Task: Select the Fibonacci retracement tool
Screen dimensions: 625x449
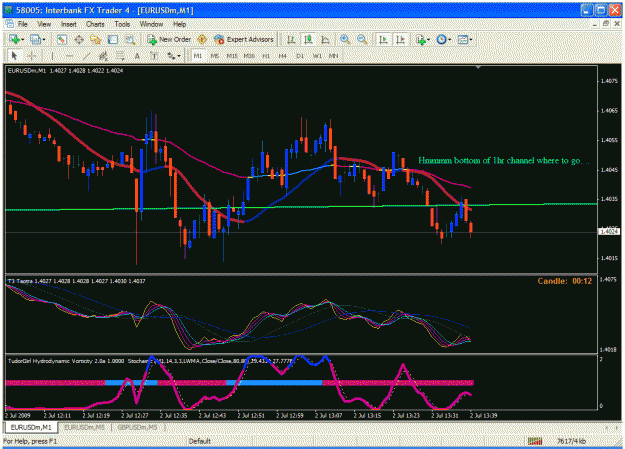Action: click(120, 56)
